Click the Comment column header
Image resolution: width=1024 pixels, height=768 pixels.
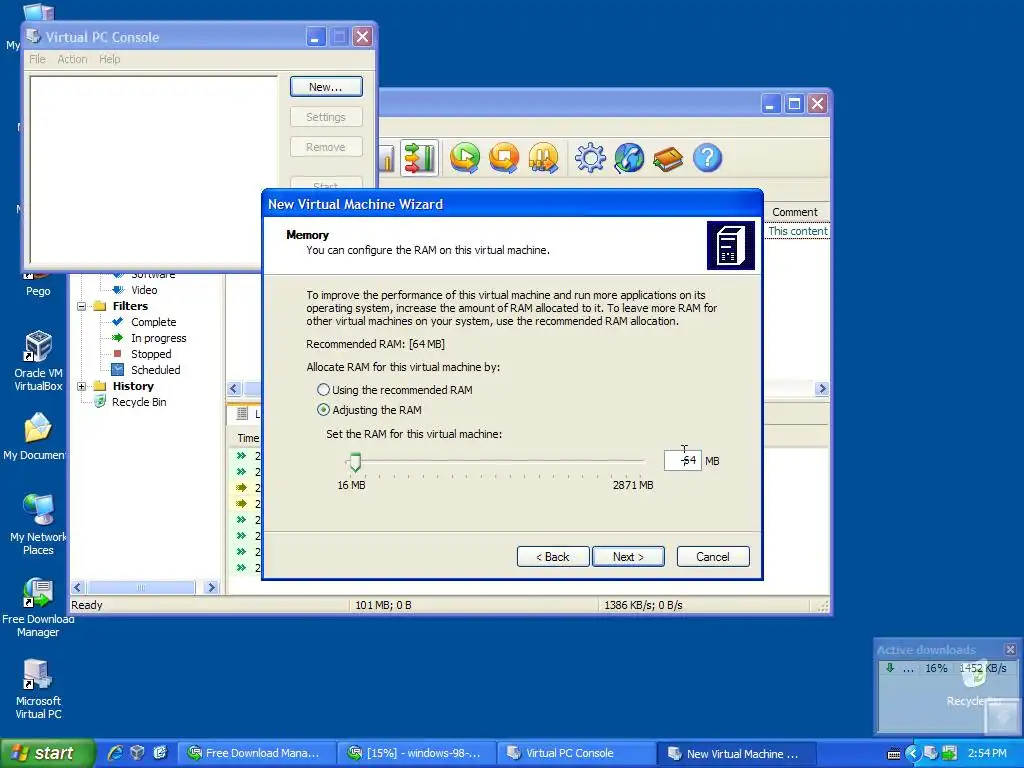point(795,212)
